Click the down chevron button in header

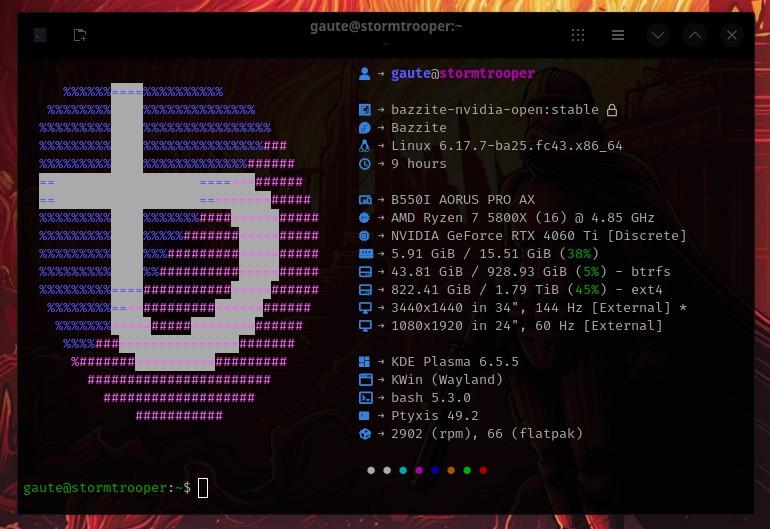[x=657, y=35]
